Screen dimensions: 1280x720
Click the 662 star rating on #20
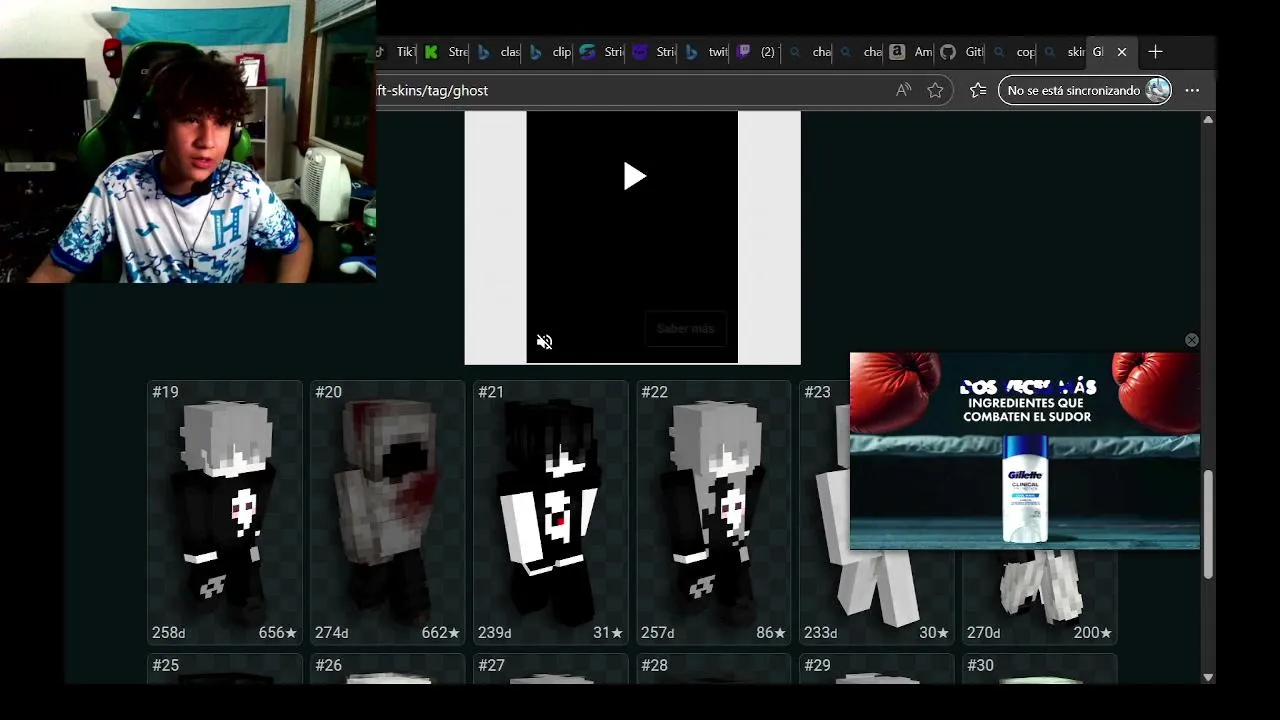coord(440,633)
